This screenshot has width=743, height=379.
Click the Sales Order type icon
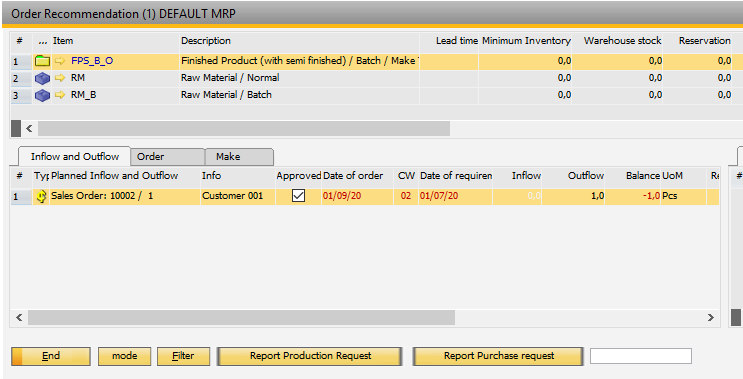click(x=42, y=196)
